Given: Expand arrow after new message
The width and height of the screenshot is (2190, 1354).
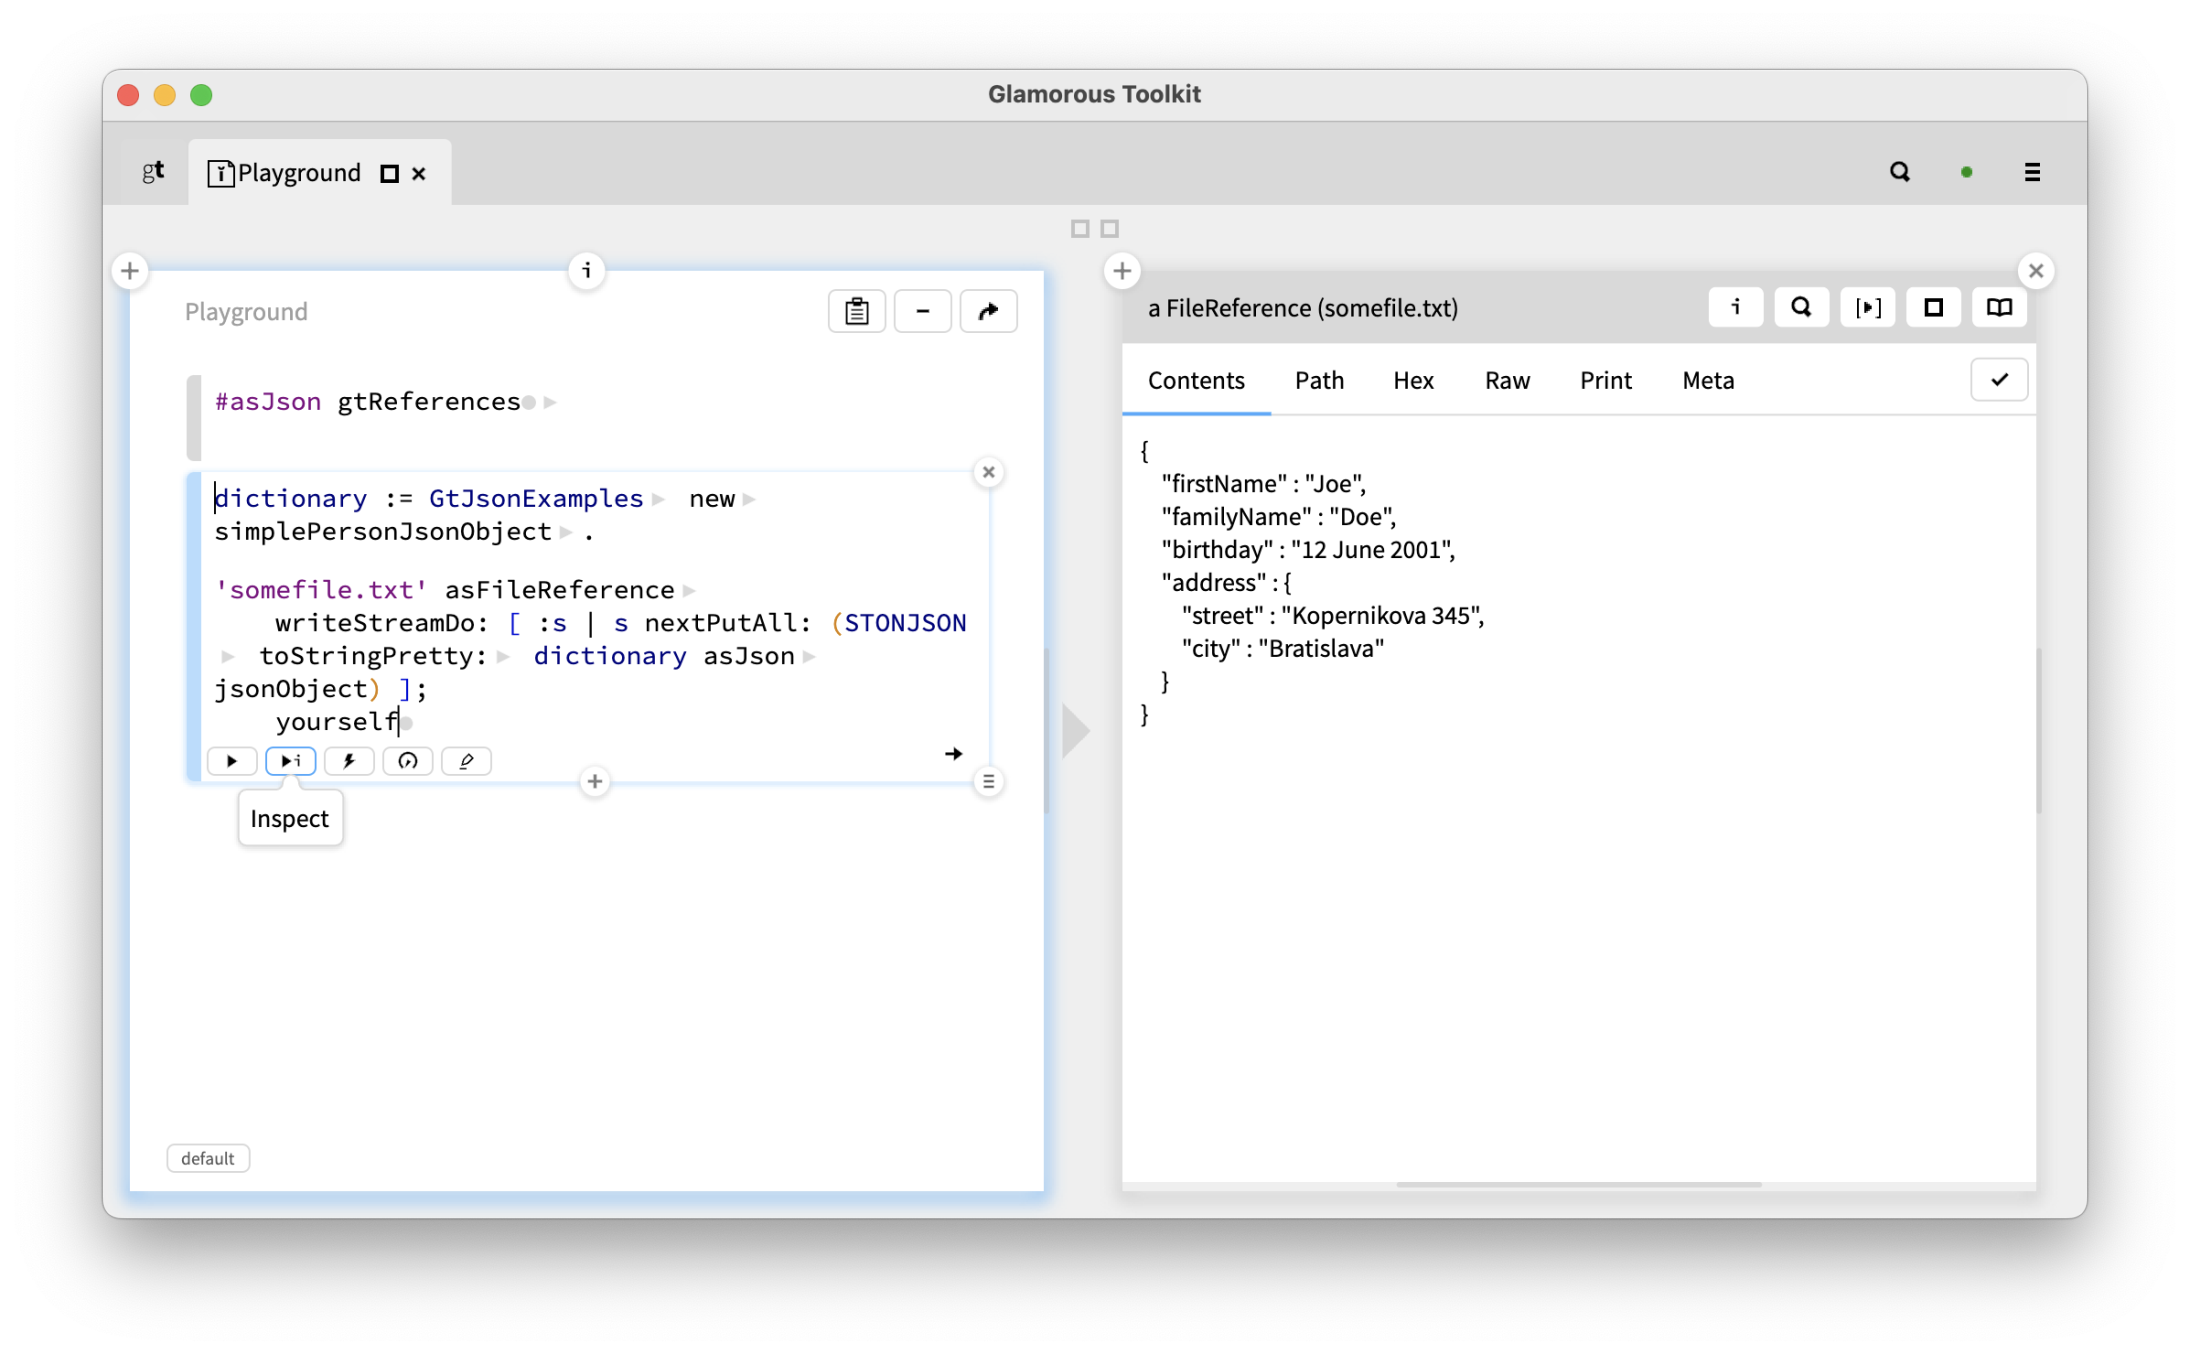Looking at the screenshot, I should pos(749,499).
